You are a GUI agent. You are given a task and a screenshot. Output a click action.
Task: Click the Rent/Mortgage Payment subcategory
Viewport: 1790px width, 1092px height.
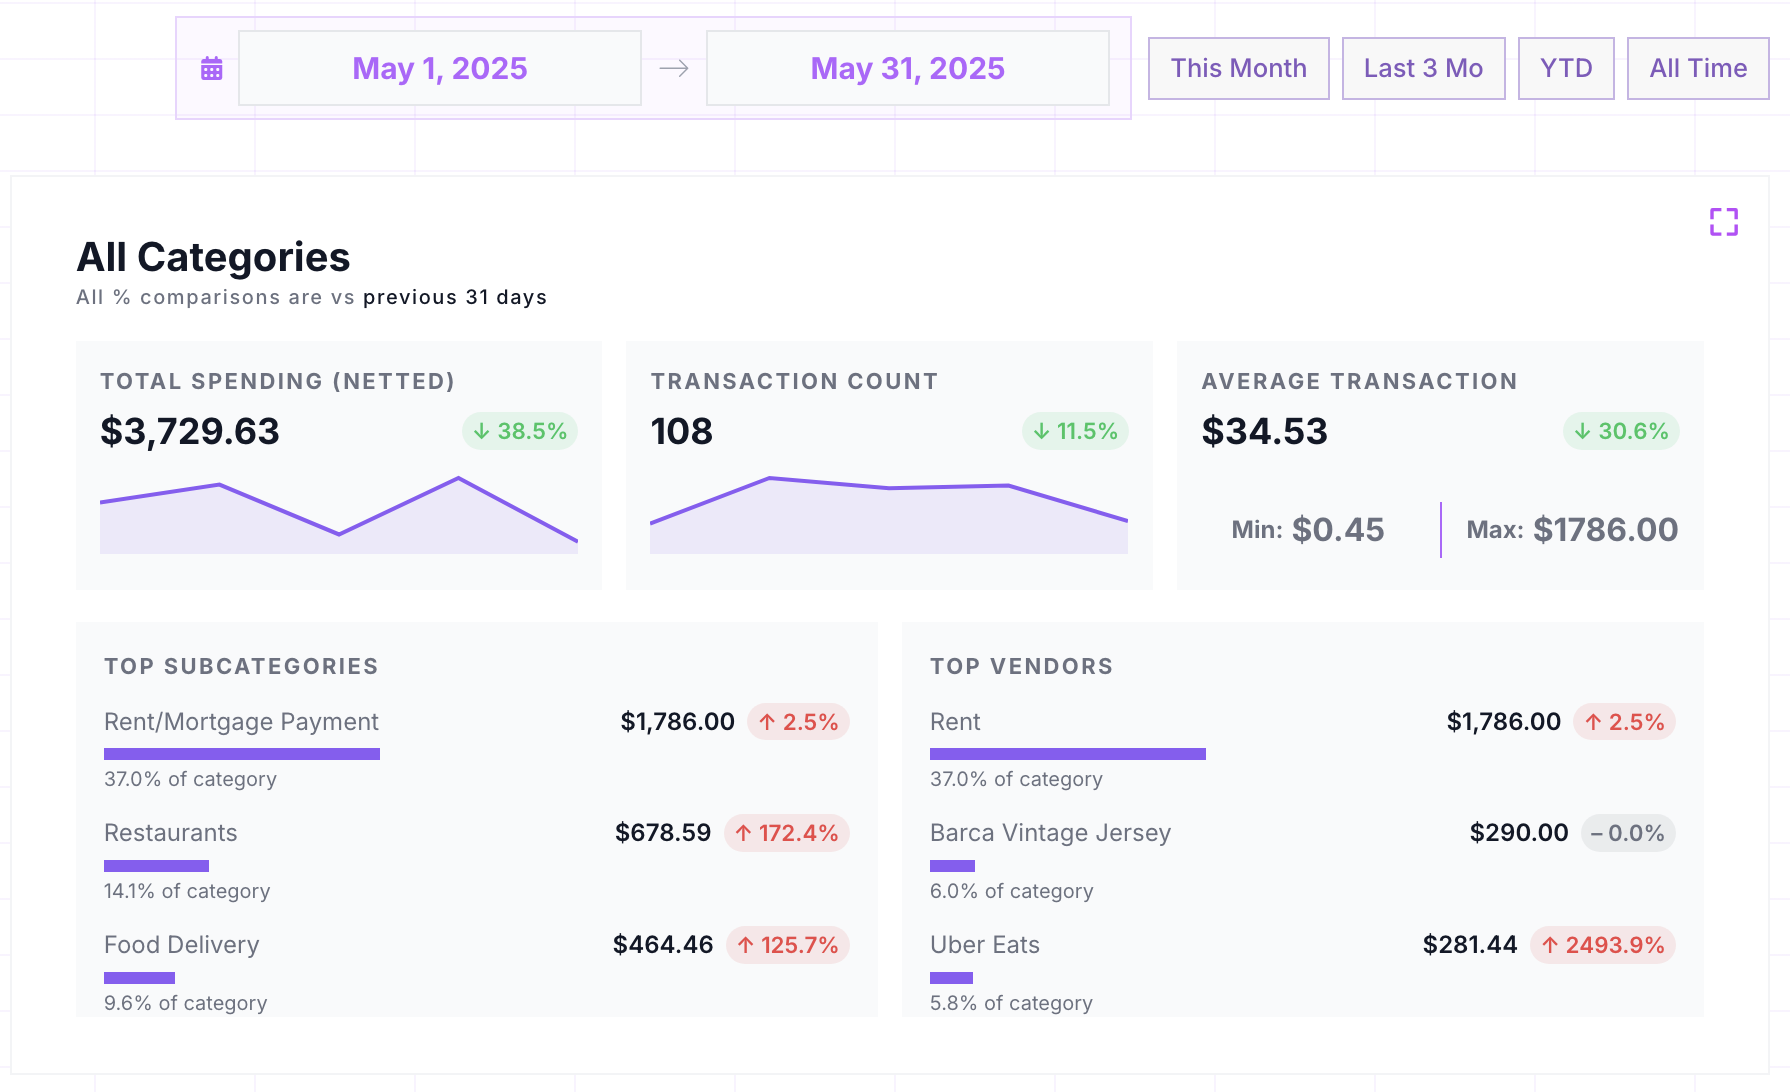[x=241, y=721]
